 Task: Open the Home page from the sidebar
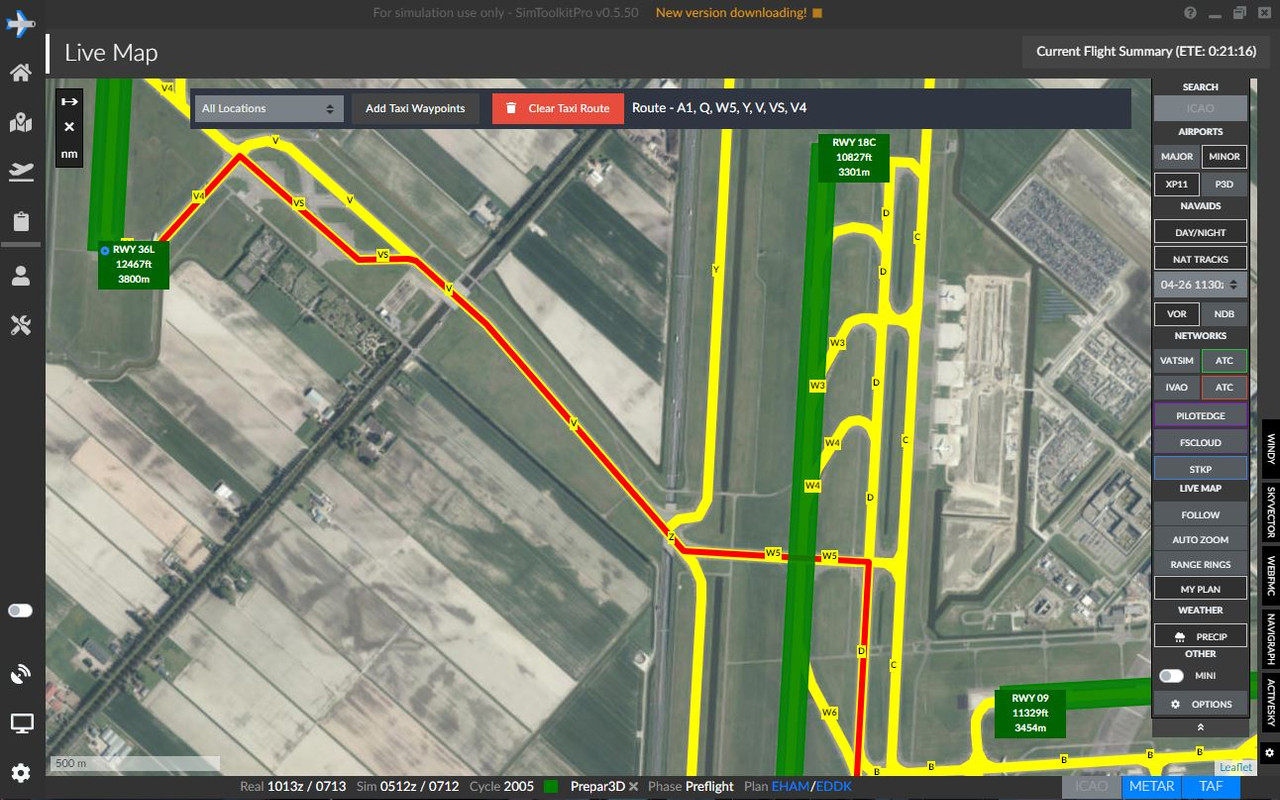[x=20, y=72]
